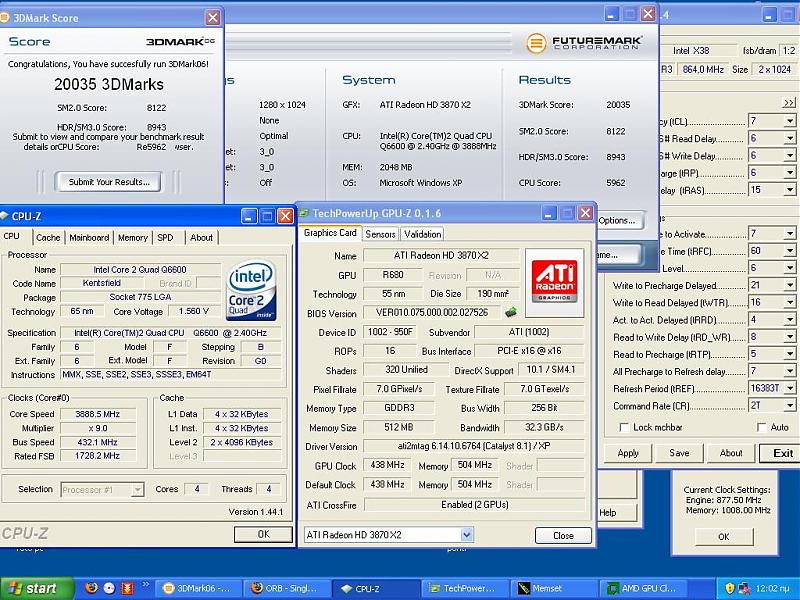Open the CPU-Z Mainboard tab
800x600 pixels.
pos(89,237)
